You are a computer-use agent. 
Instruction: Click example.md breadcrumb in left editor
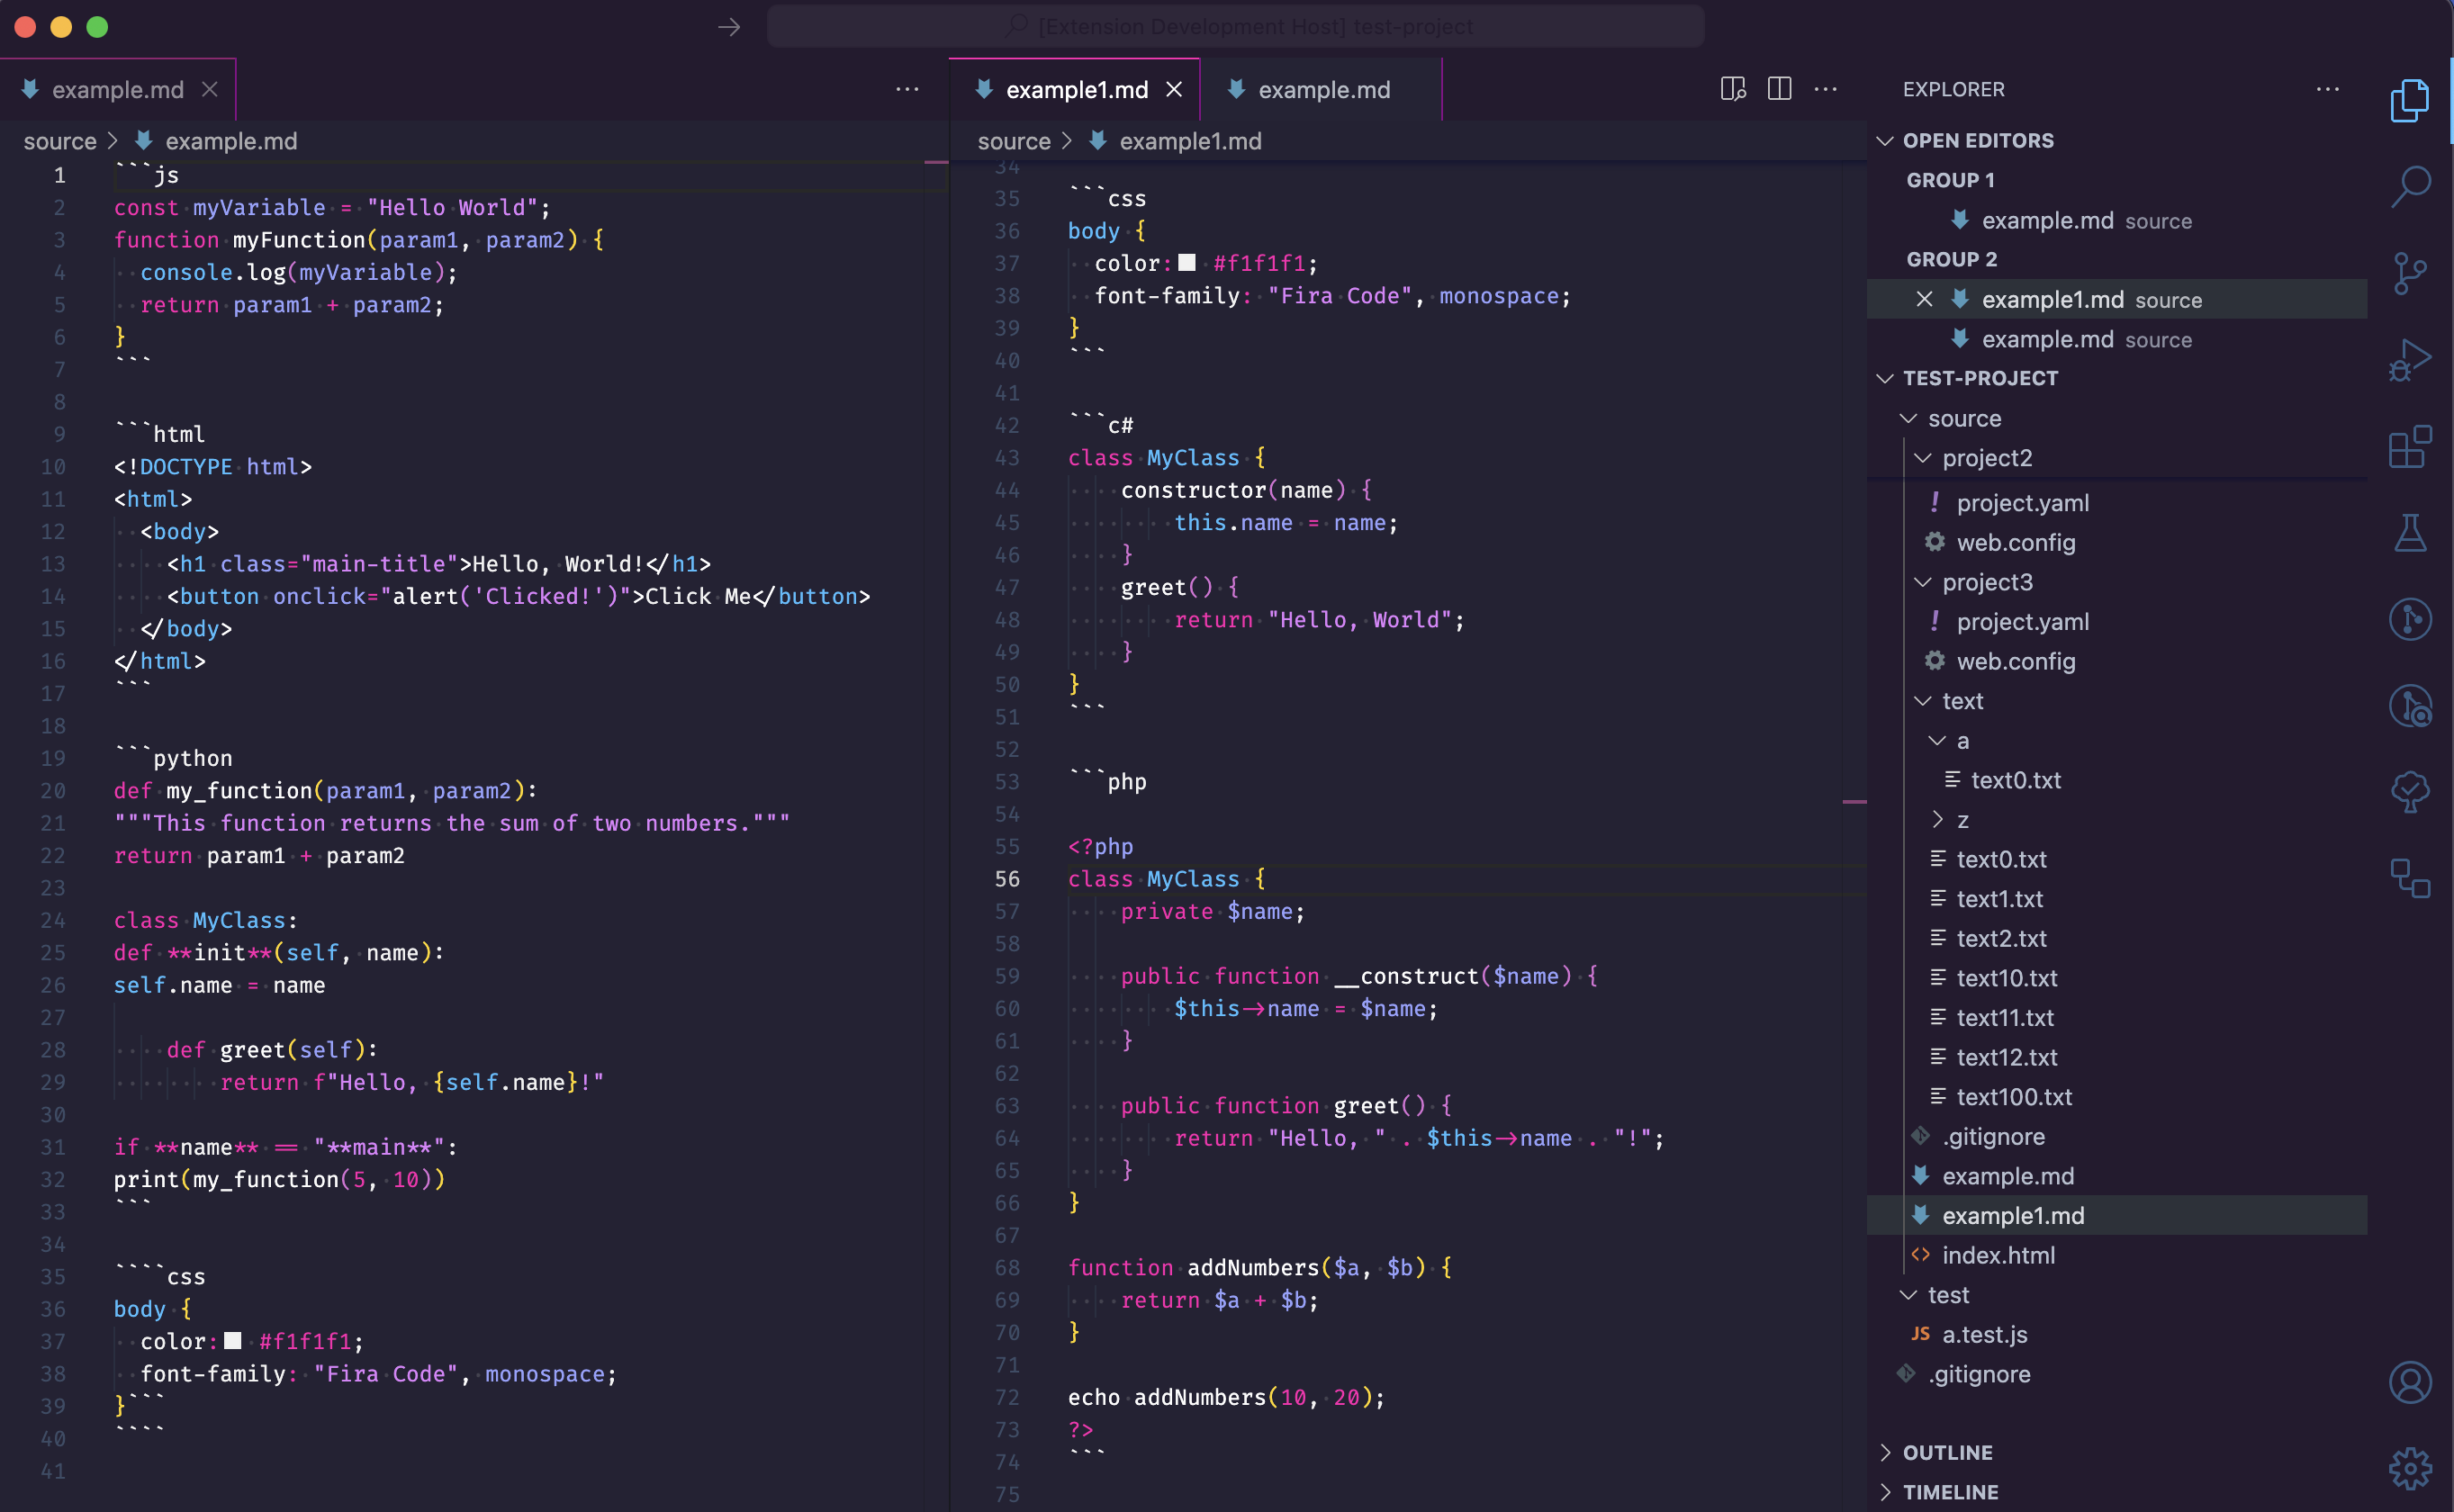(x=231, y=141)
